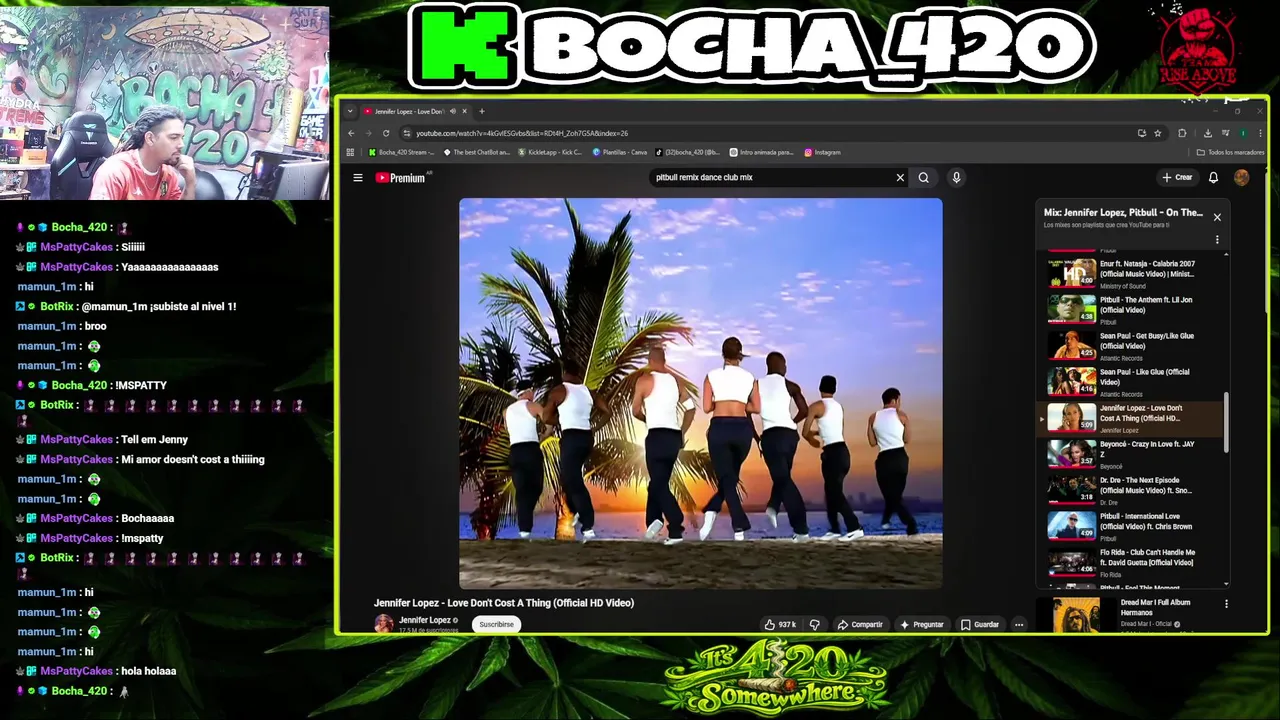
Task: Open the tab search dropdown arrow
Action: click(349, 111)
